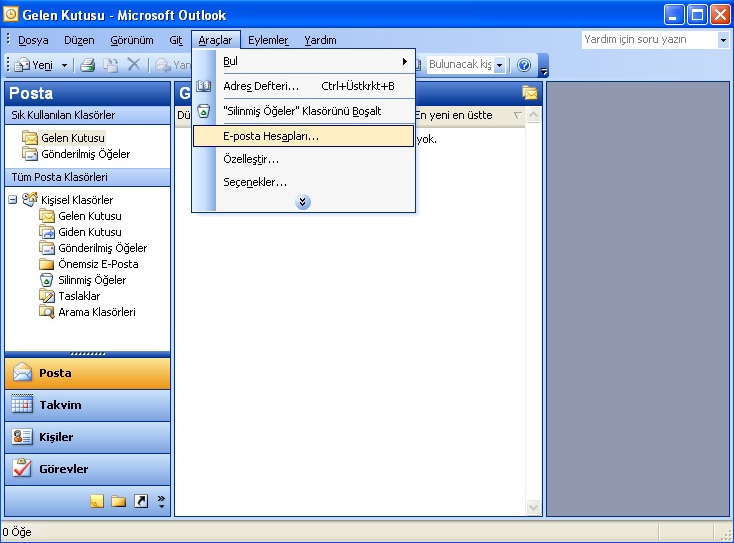734x543 pixels.
Task: Click the En yeni en üstte sort header
Action: point(453,115)
